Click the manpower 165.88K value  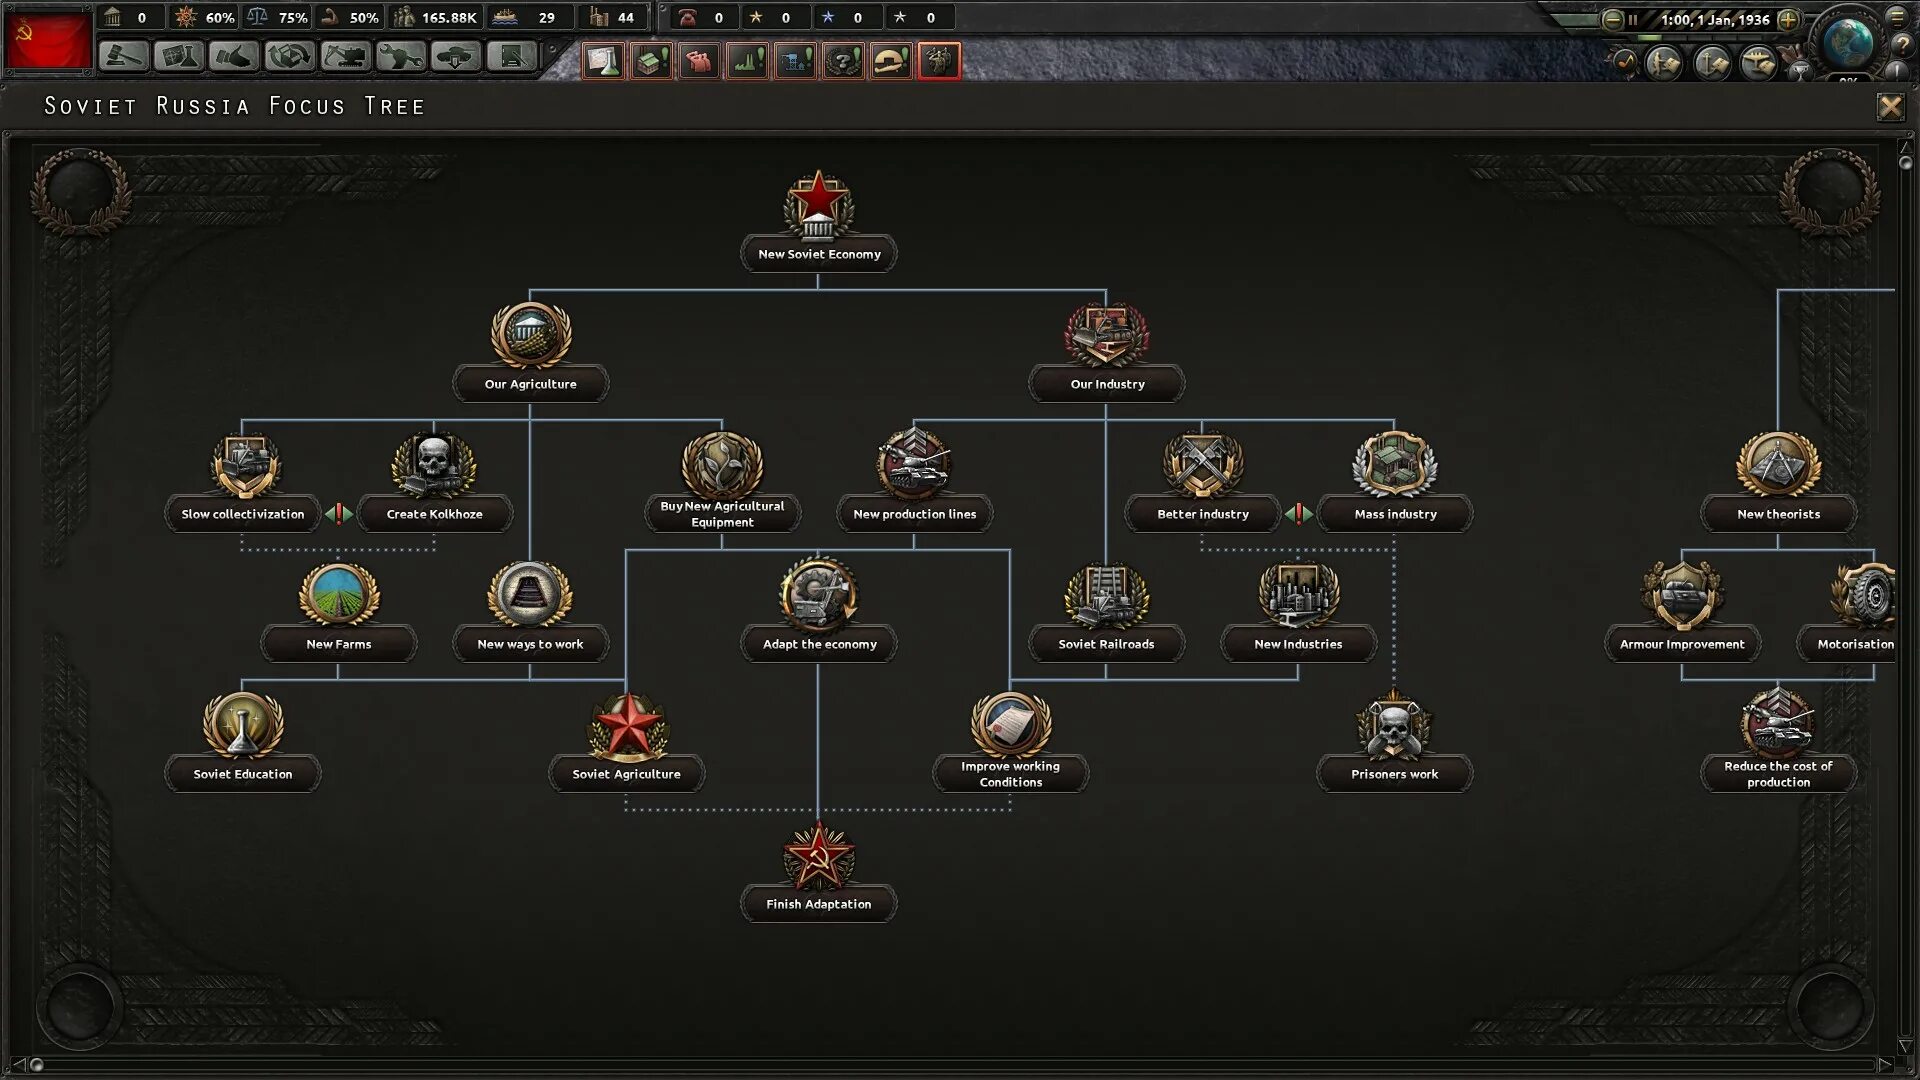click(449, 18)
